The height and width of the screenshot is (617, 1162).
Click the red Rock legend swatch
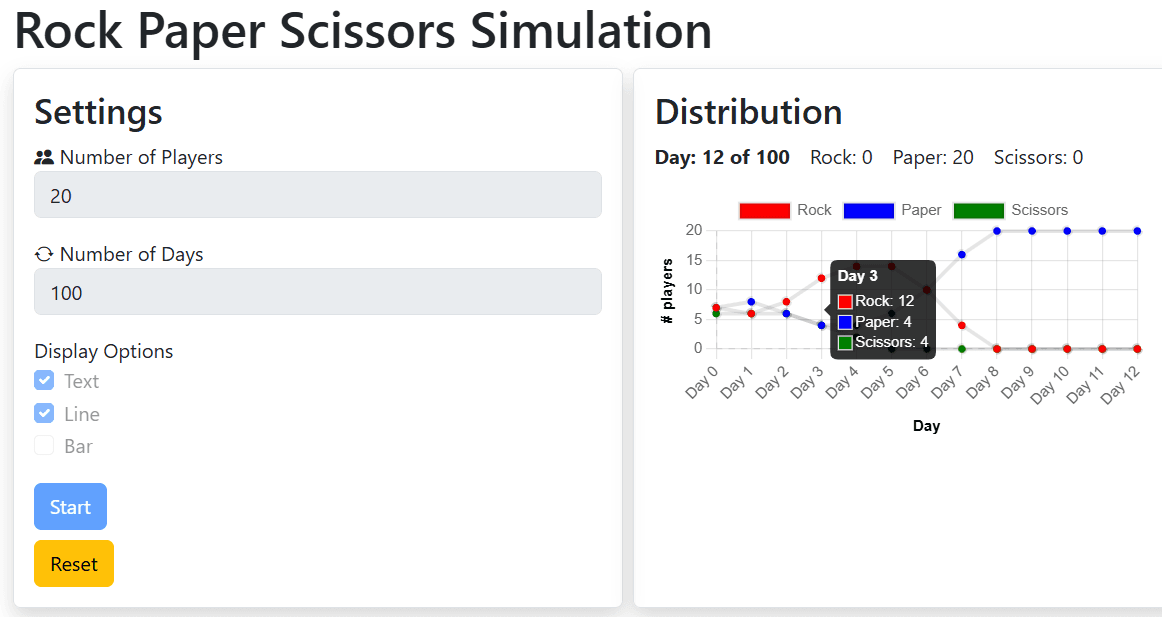765,210
